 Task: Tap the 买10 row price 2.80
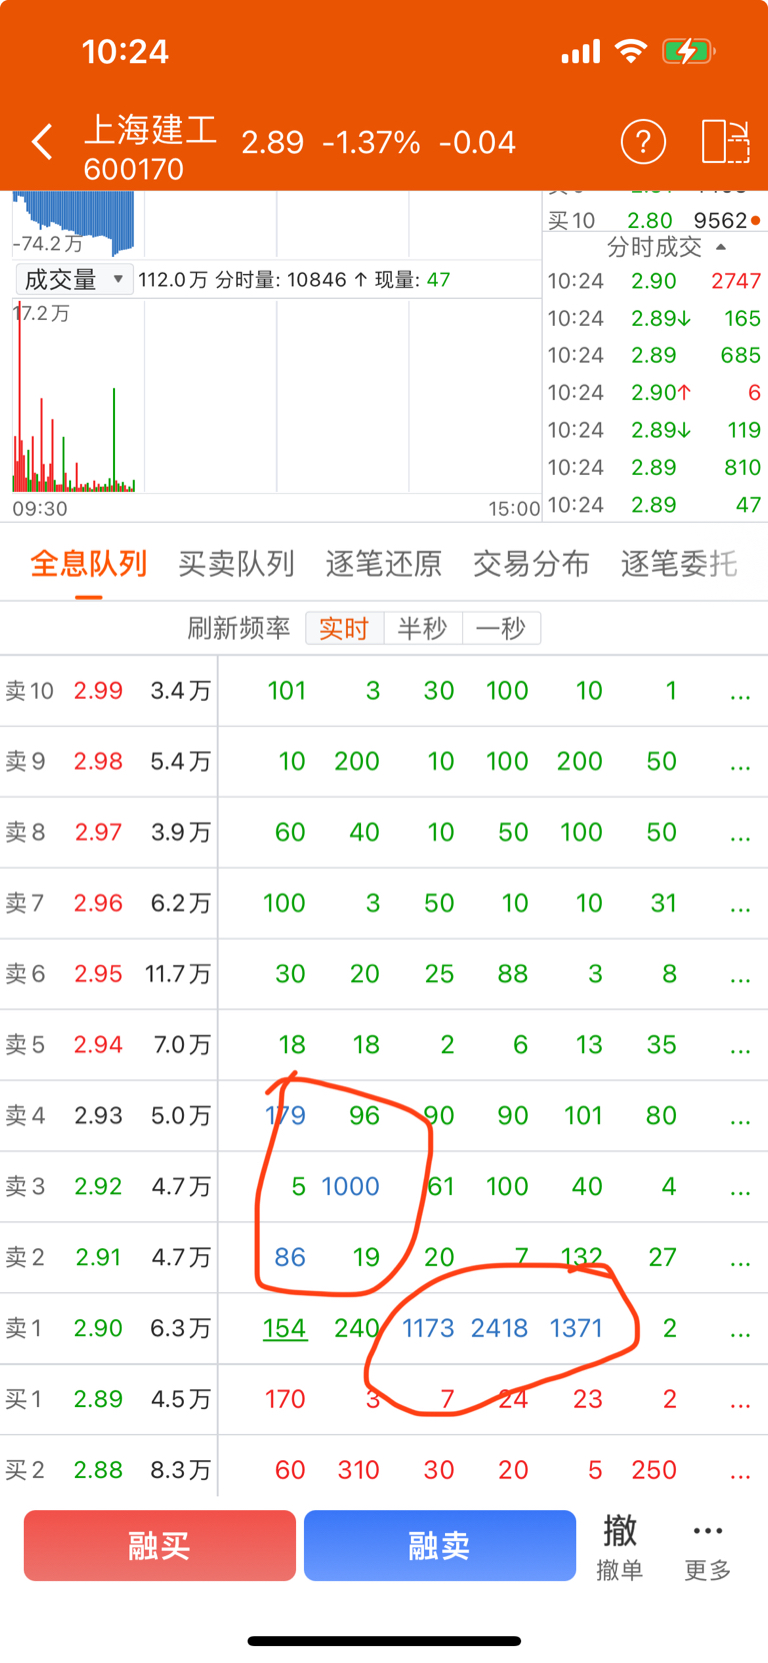click(649, 220)
